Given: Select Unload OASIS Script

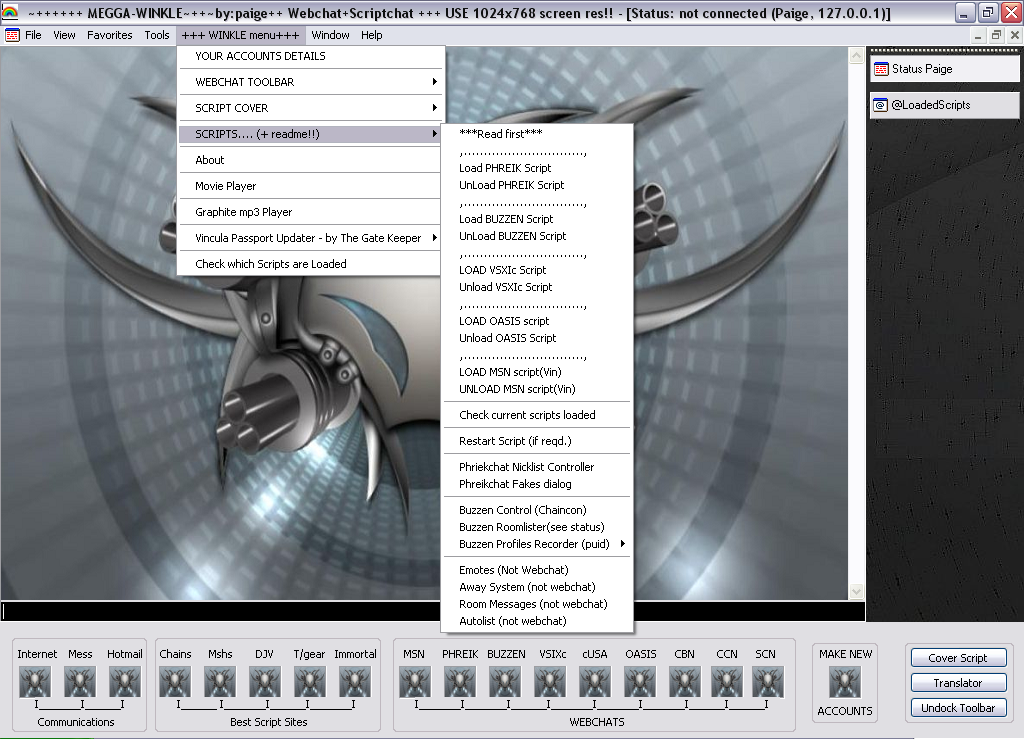Looking at the screenshot, I should [537, 338].
